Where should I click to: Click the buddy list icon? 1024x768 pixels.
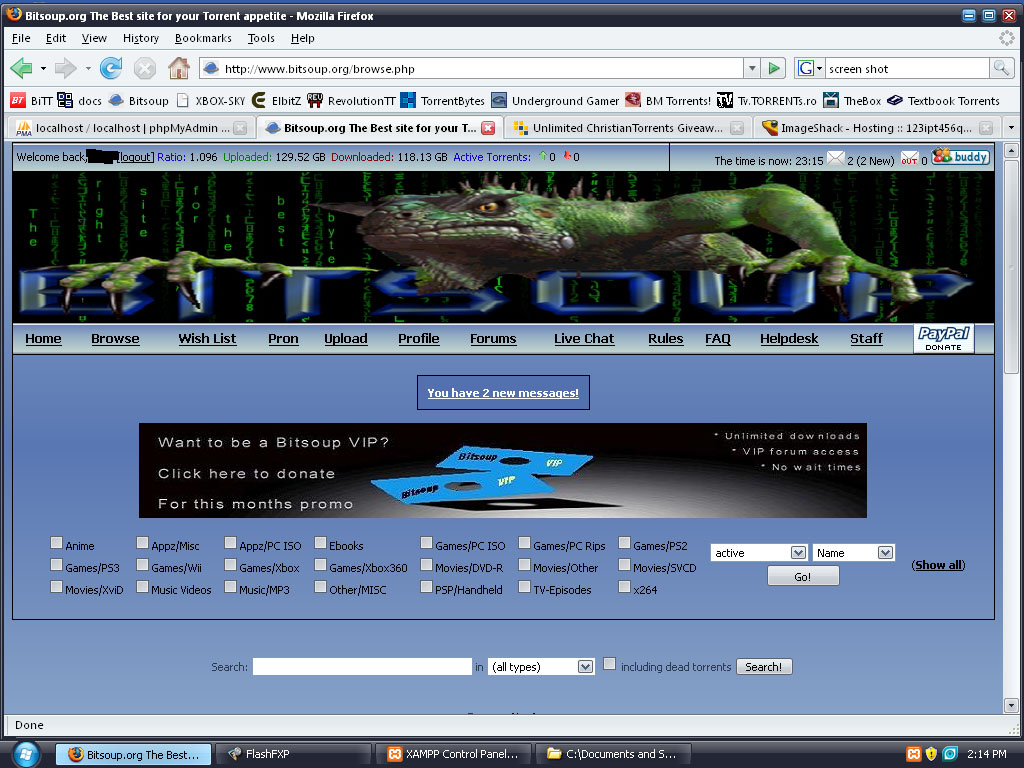tap(960, 157)
